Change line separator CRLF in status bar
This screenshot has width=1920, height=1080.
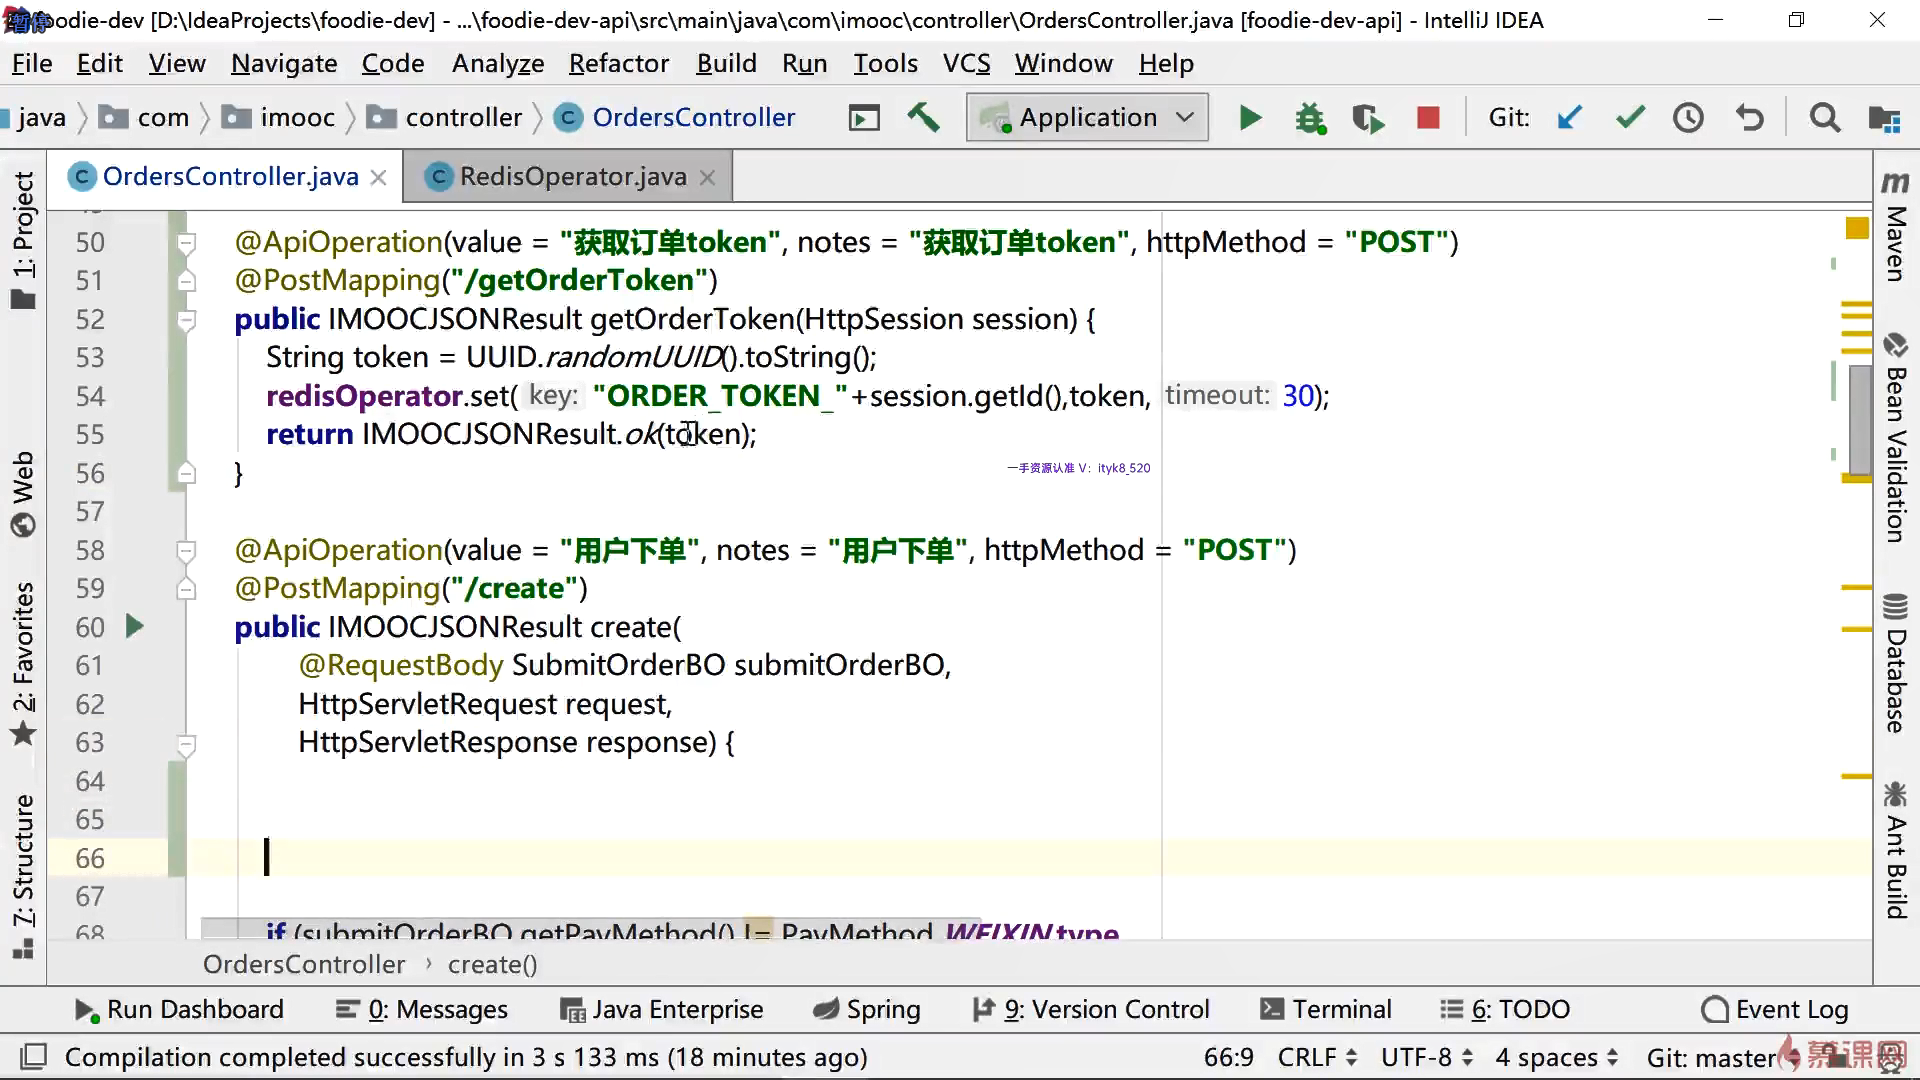click(x=1316, y=1057)
